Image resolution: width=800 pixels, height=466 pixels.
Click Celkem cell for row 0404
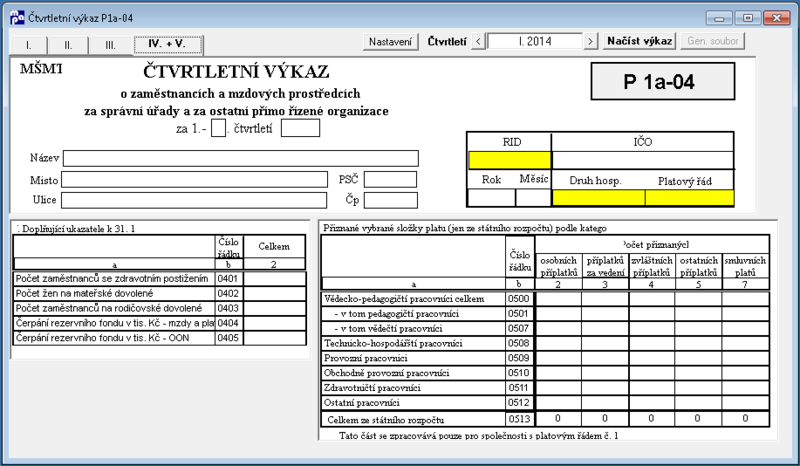(x=274, y=323)
